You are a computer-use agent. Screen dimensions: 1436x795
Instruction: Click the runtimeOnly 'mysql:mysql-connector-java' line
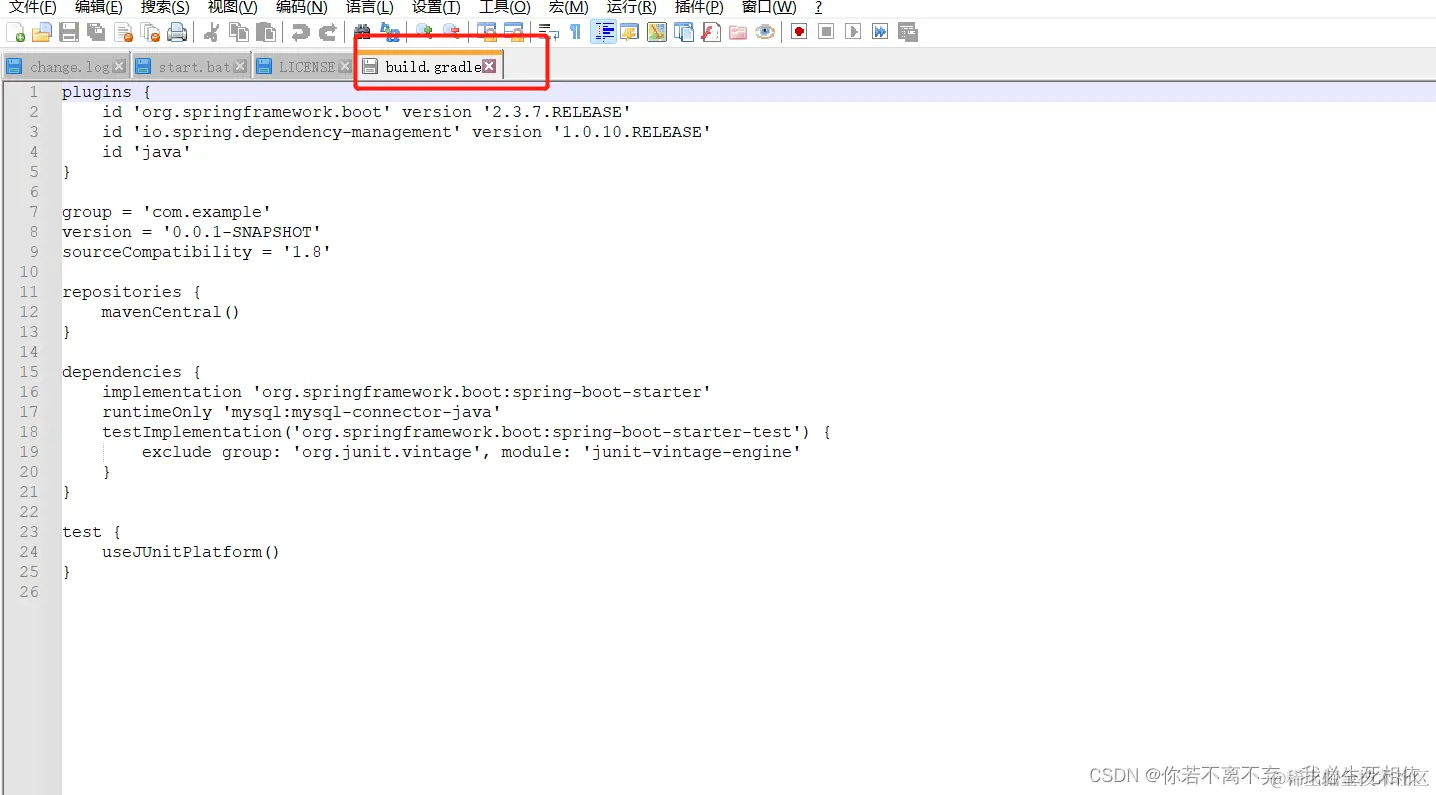[x=301, y=412]
